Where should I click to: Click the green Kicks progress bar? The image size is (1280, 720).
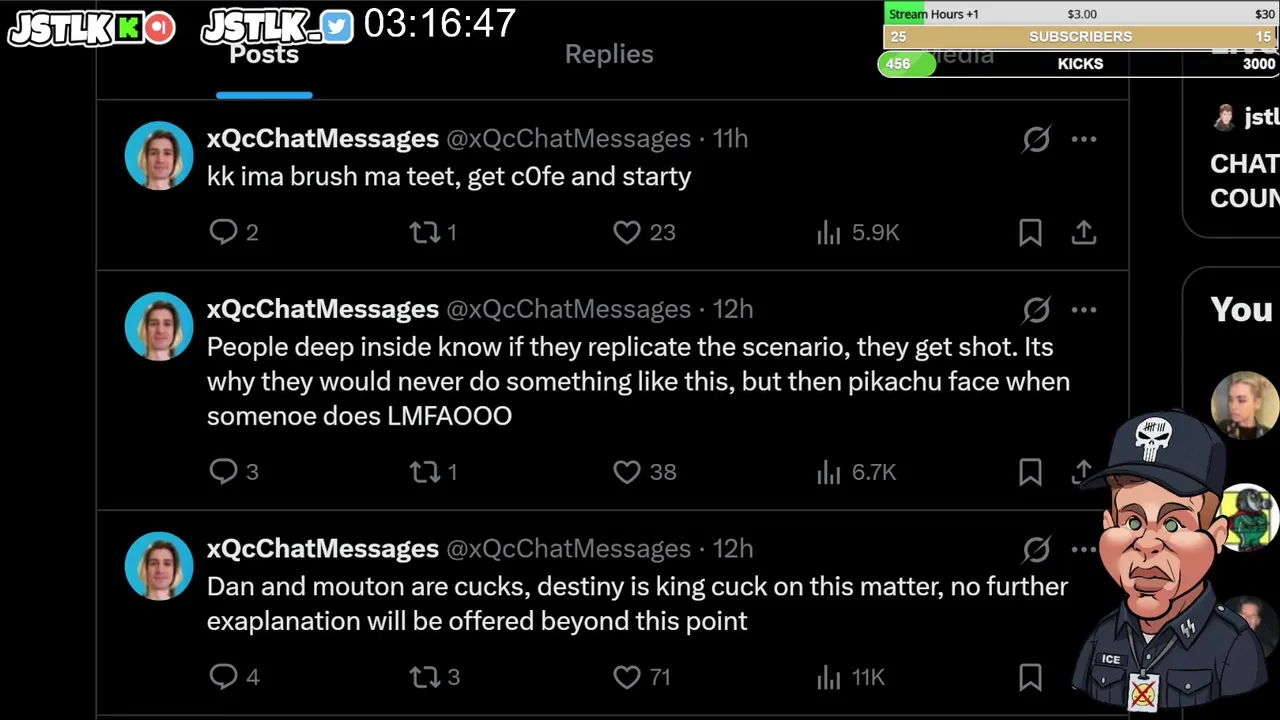coord(906,64)
